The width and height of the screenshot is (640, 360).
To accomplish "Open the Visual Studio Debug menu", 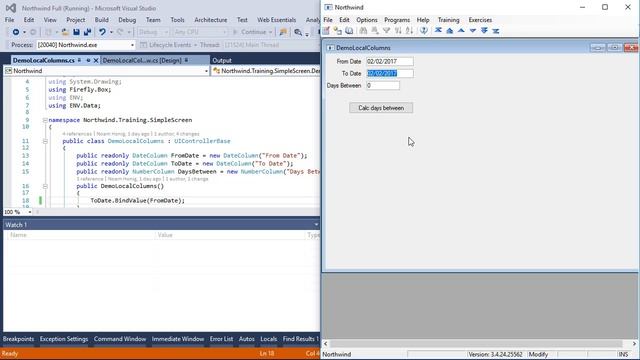I will coord(127,20).
